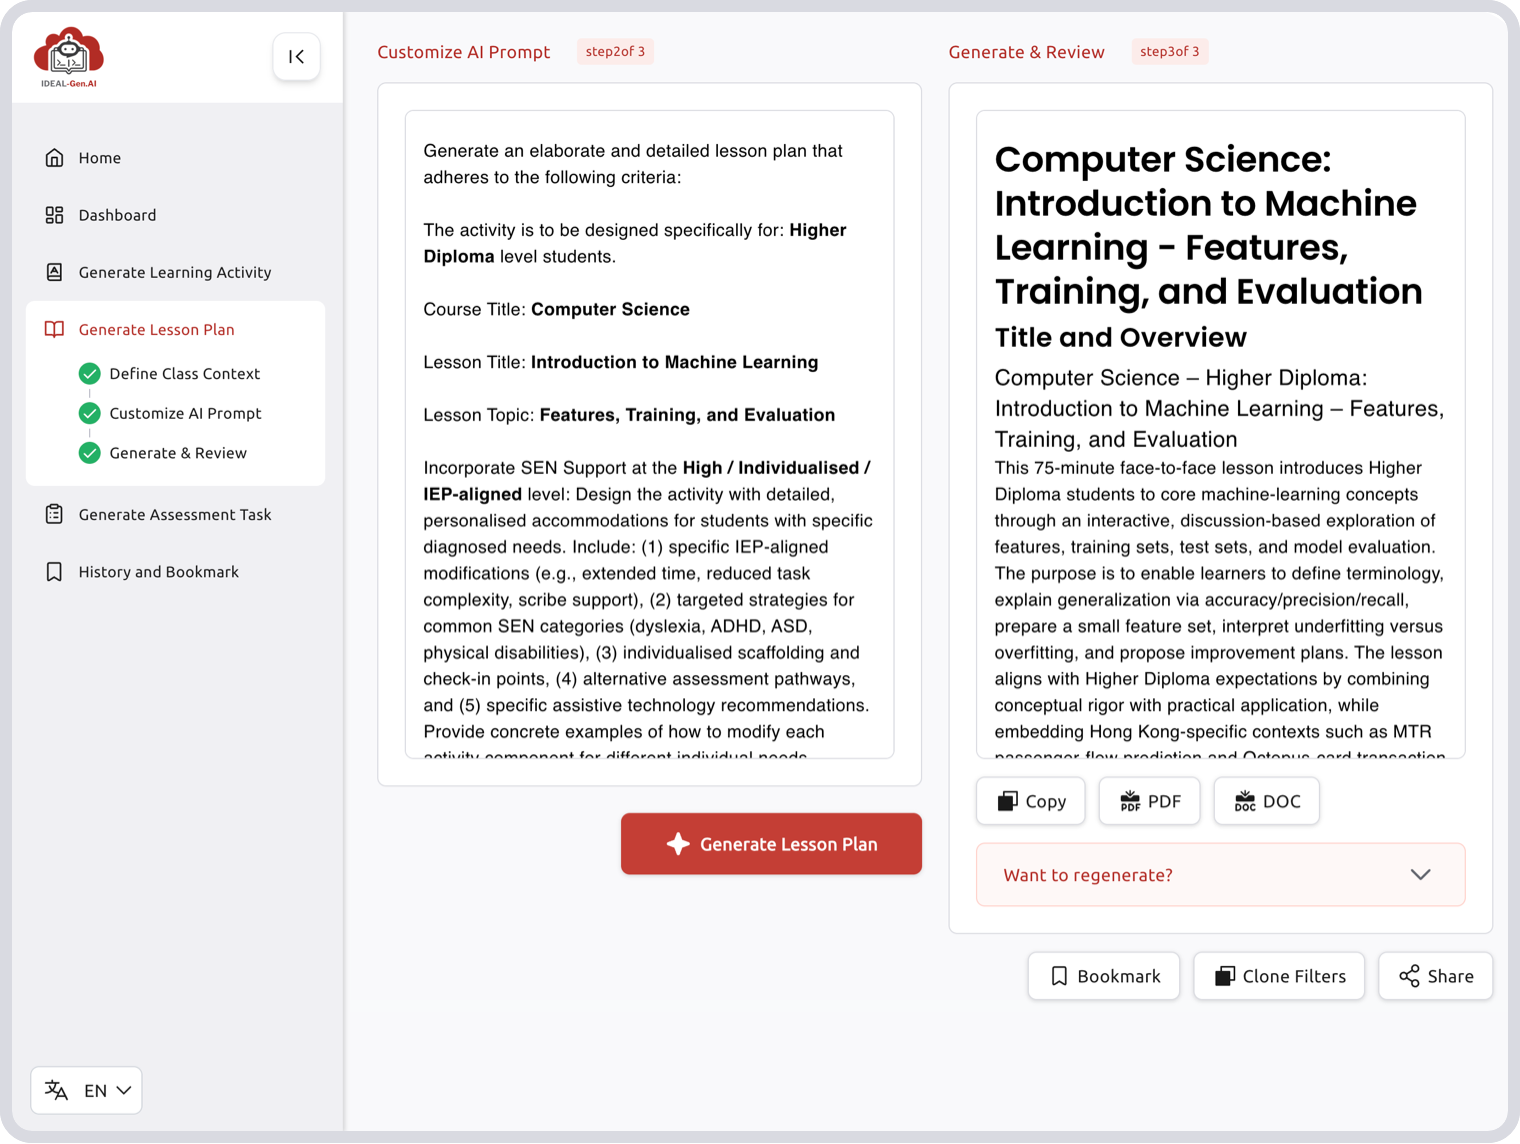The image size is (1520, 1144).
Task: Click the bold text Higher Diploma in prompt
Action: (x=635, y=243)
